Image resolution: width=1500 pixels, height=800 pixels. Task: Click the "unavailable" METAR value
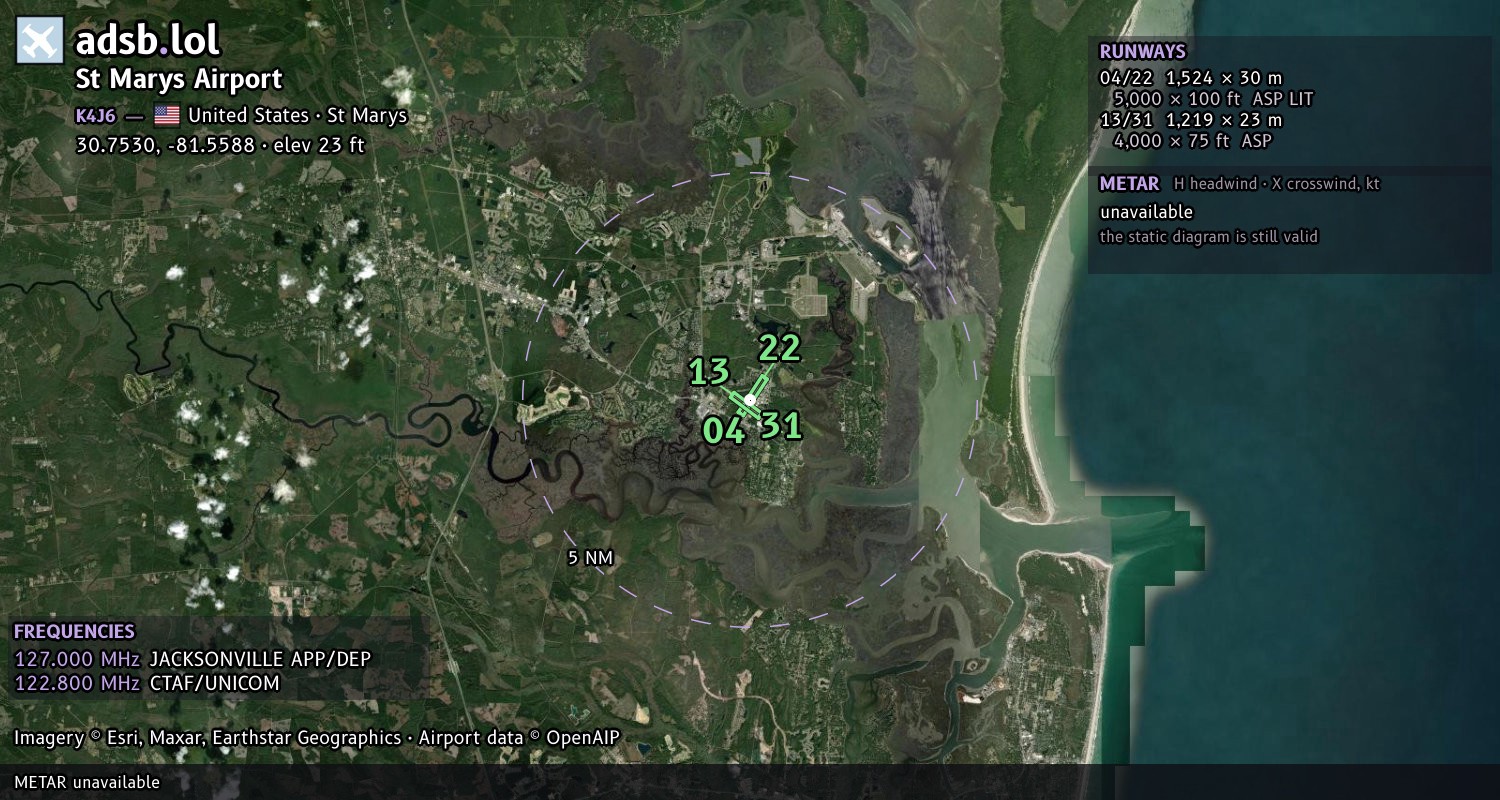[x=1146, y=212]
